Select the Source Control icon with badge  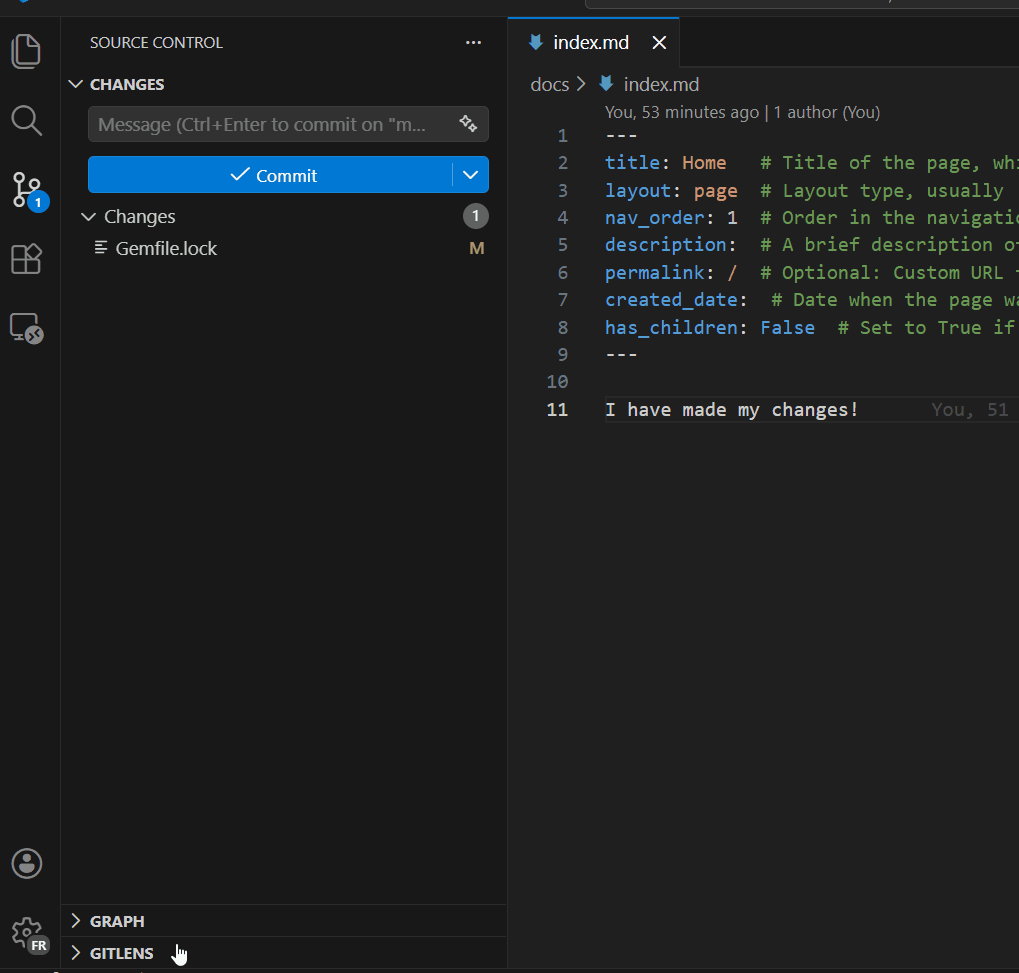27,189
